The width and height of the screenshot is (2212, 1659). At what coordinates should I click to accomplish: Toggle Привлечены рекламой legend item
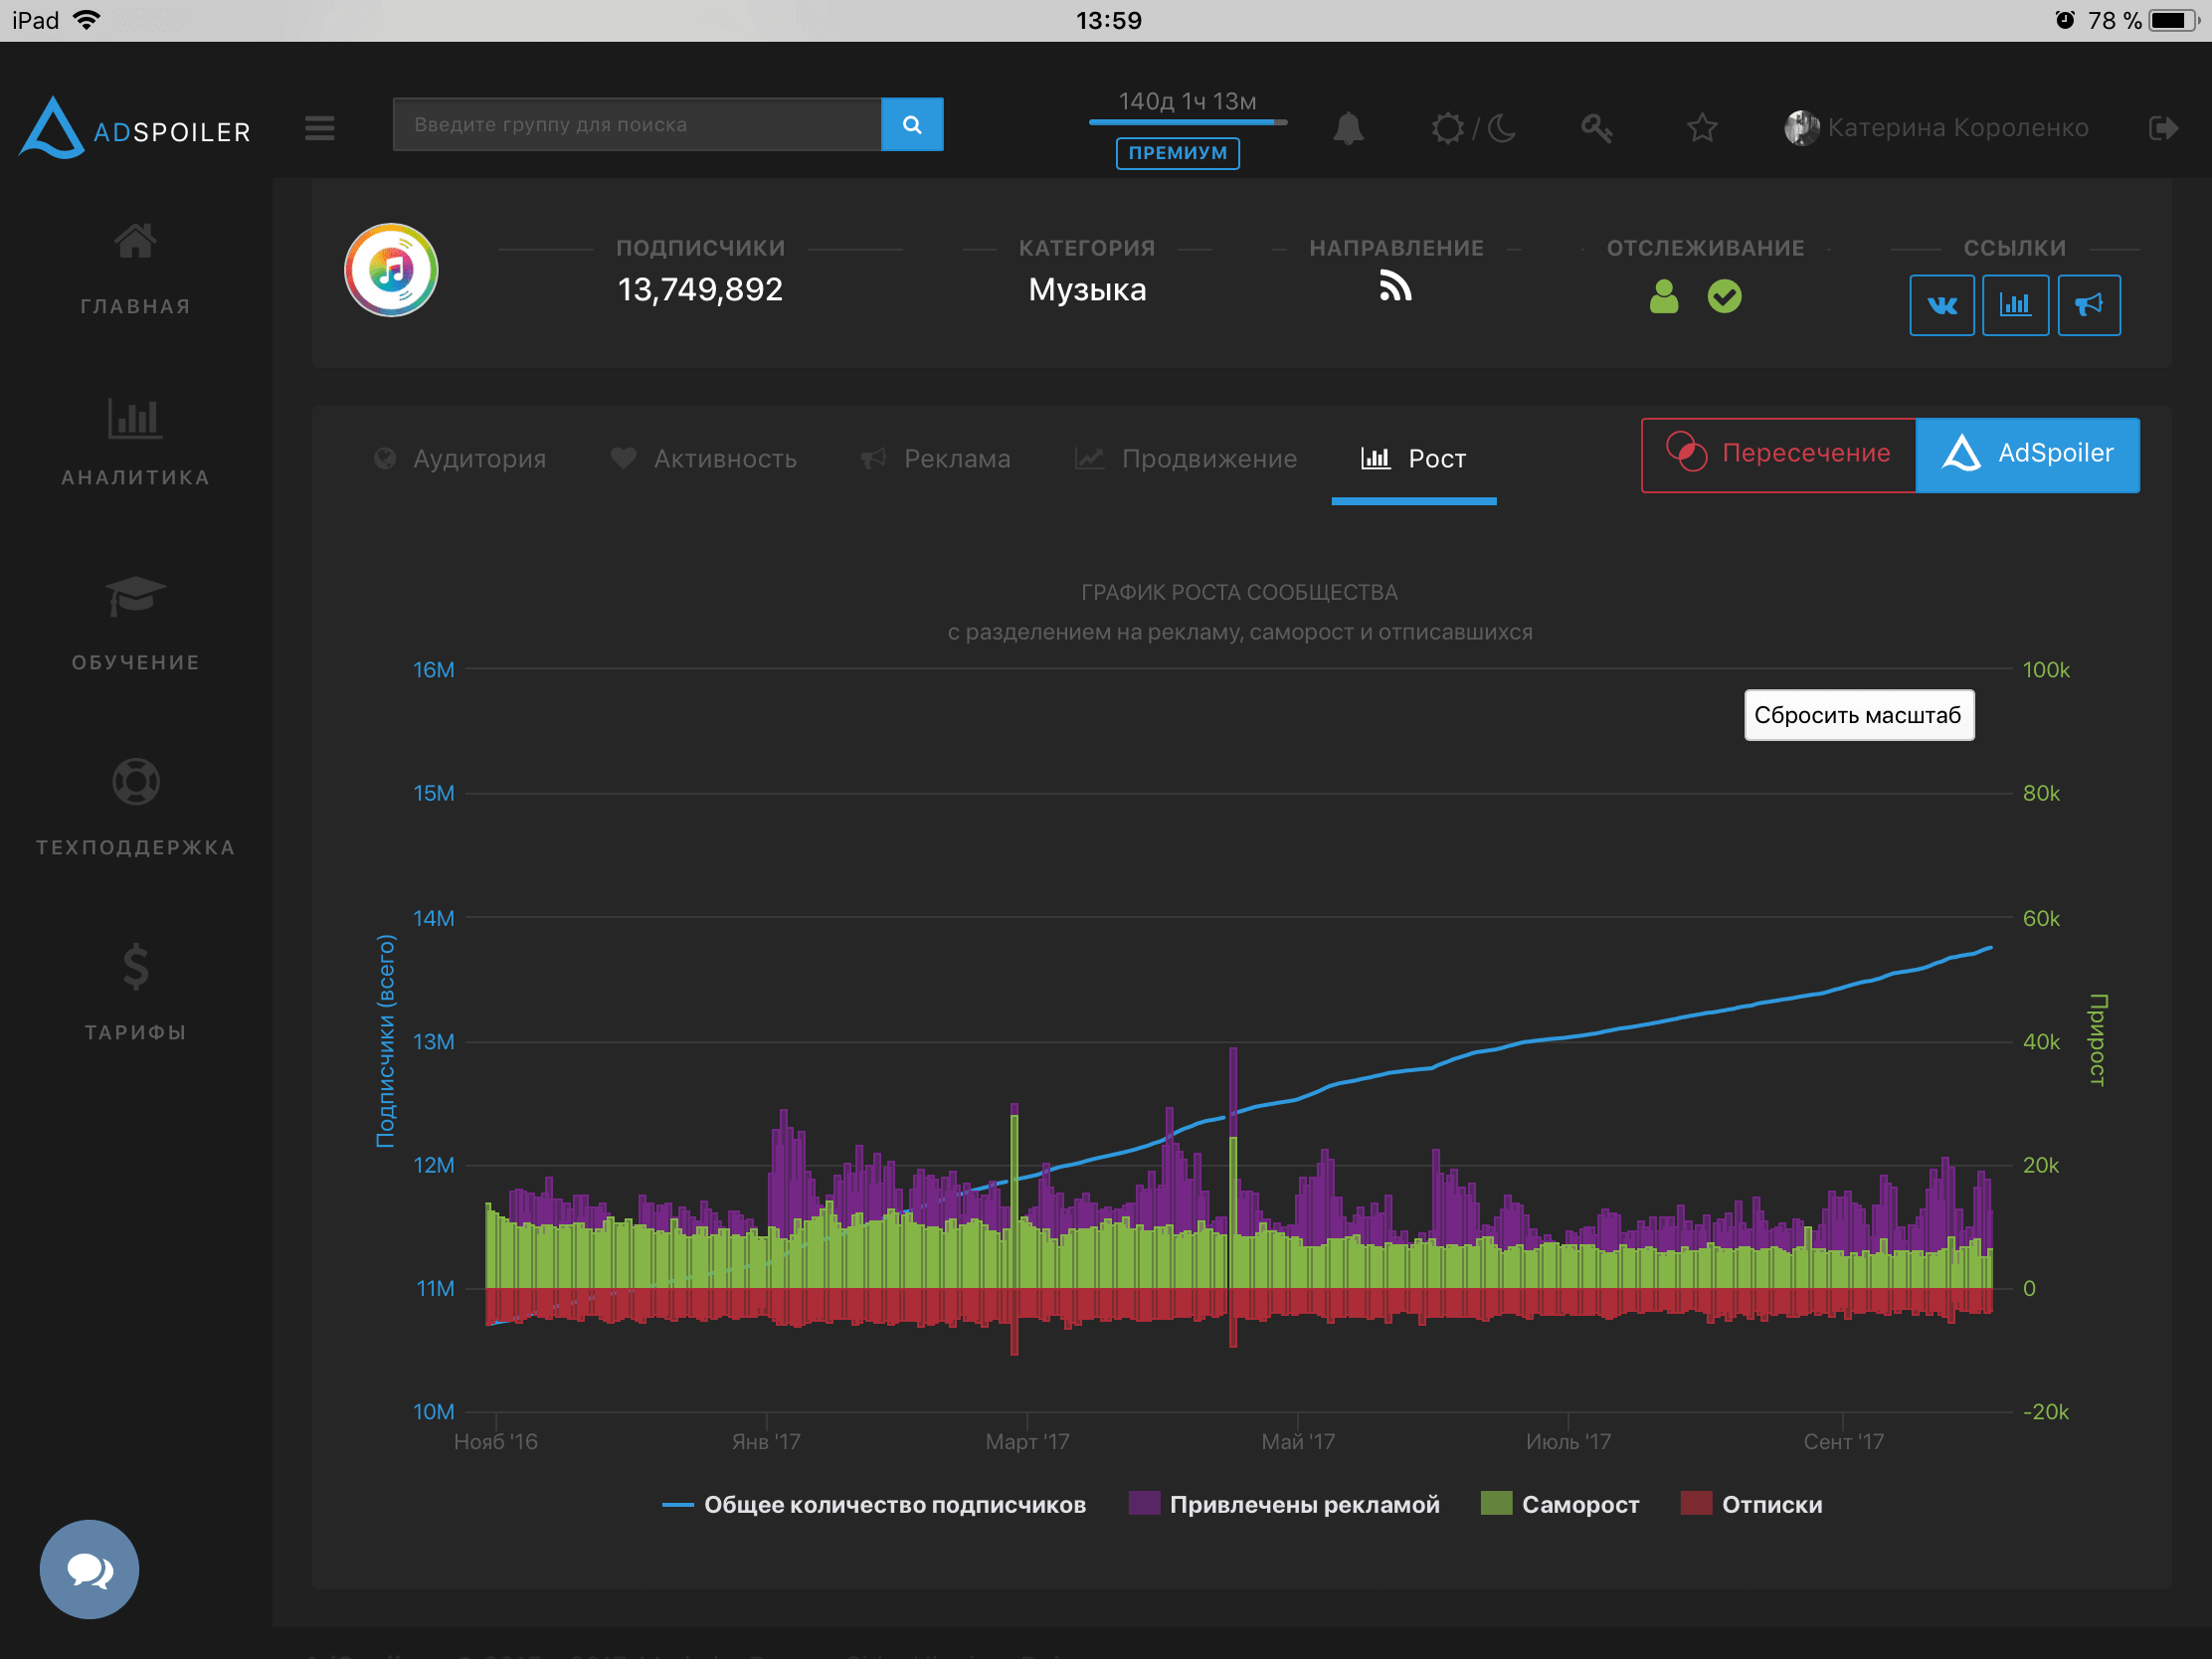point(1284,1504)
